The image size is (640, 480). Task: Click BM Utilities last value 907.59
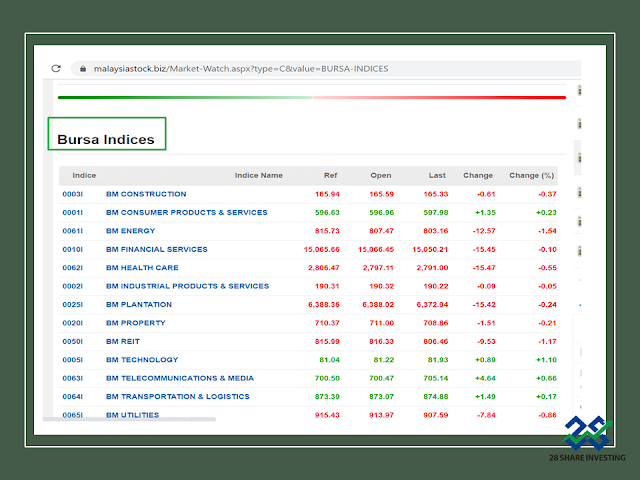(x=436, y=415)
